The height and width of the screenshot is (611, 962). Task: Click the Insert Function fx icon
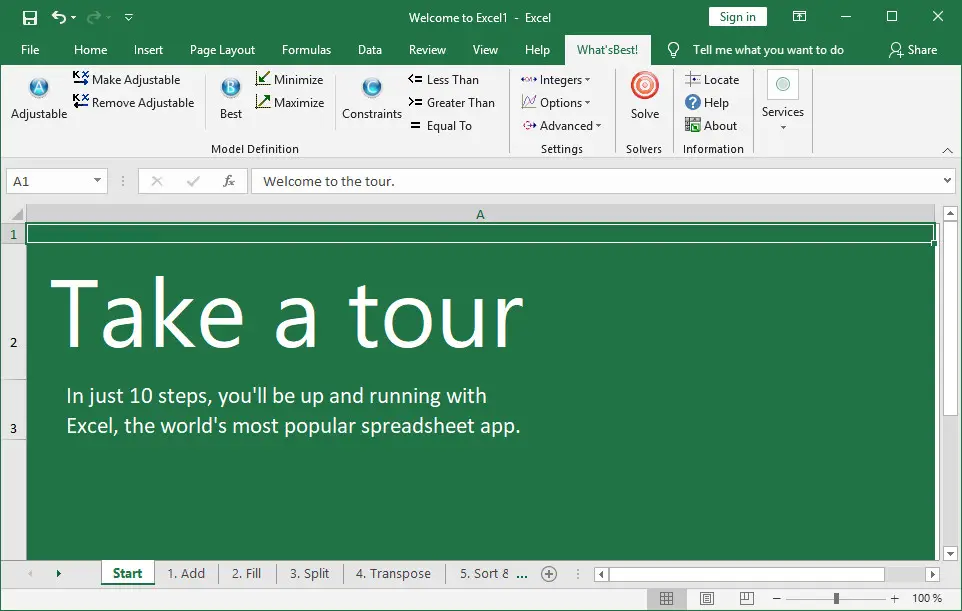point(229,181)
